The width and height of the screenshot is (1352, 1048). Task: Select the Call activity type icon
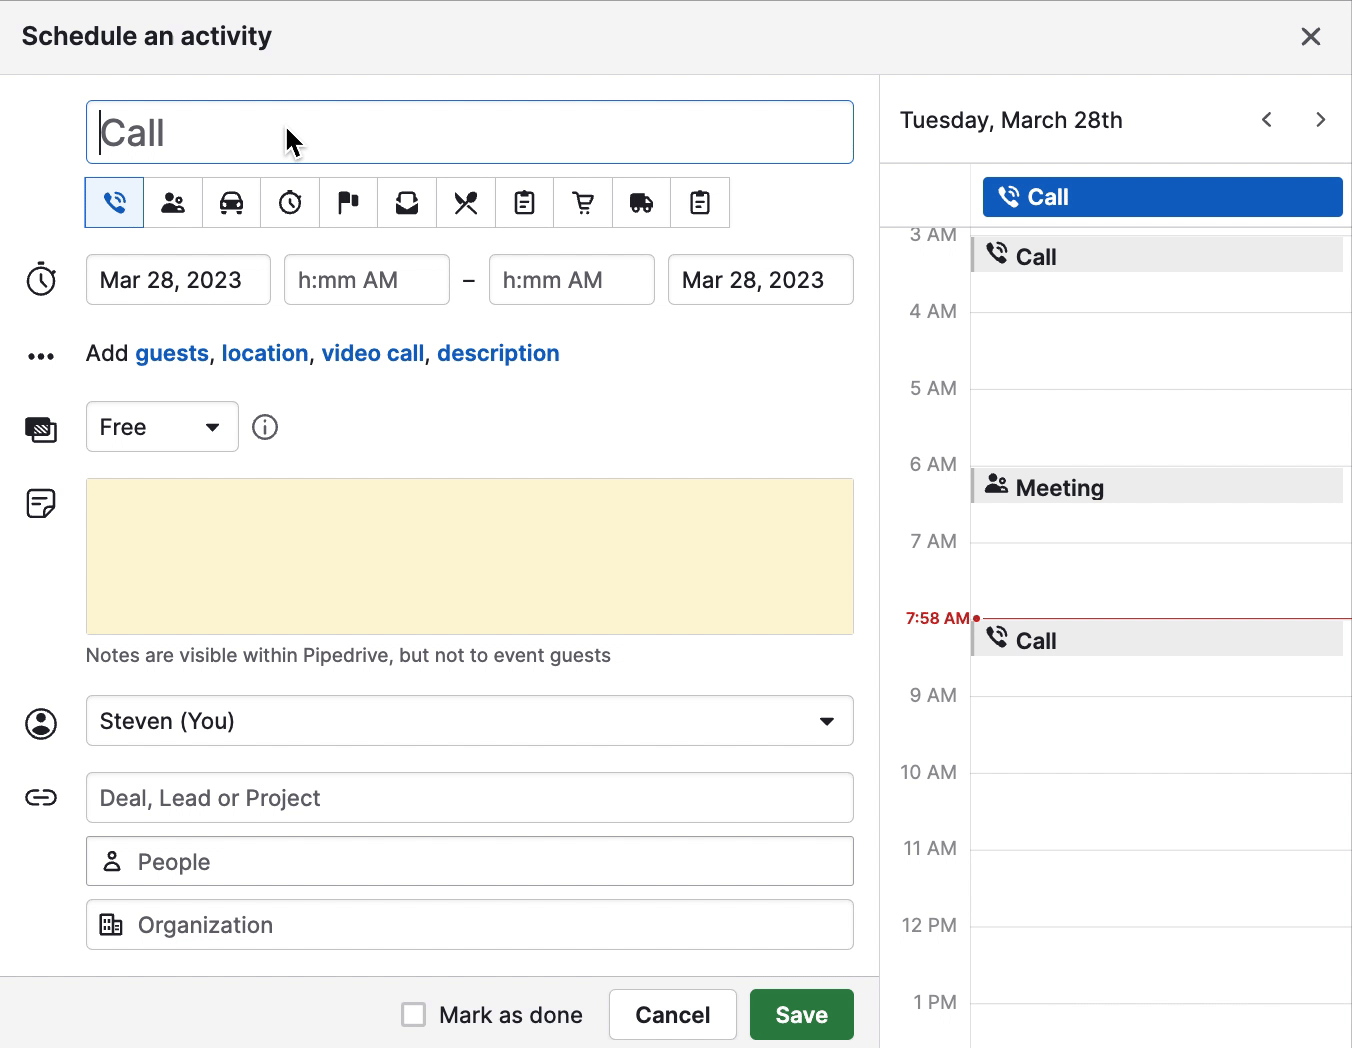click(115, 203)
